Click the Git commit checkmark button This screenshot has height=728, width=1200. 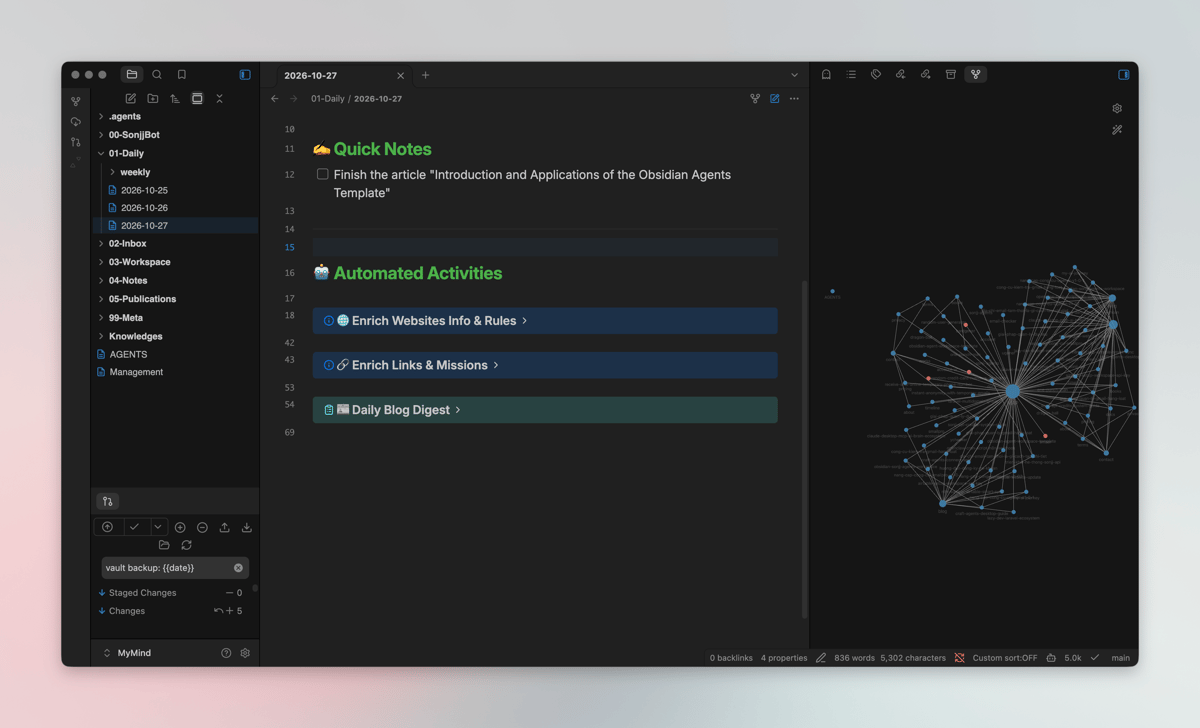tap(134, 527)
